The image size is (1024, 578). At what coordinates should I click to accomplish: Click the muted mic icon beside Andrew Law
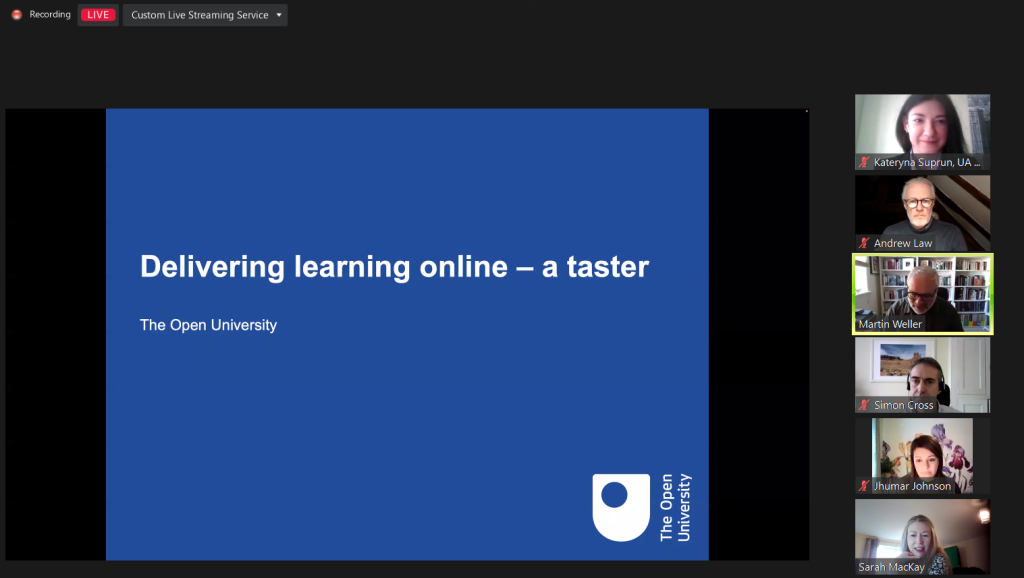(864, 243)
